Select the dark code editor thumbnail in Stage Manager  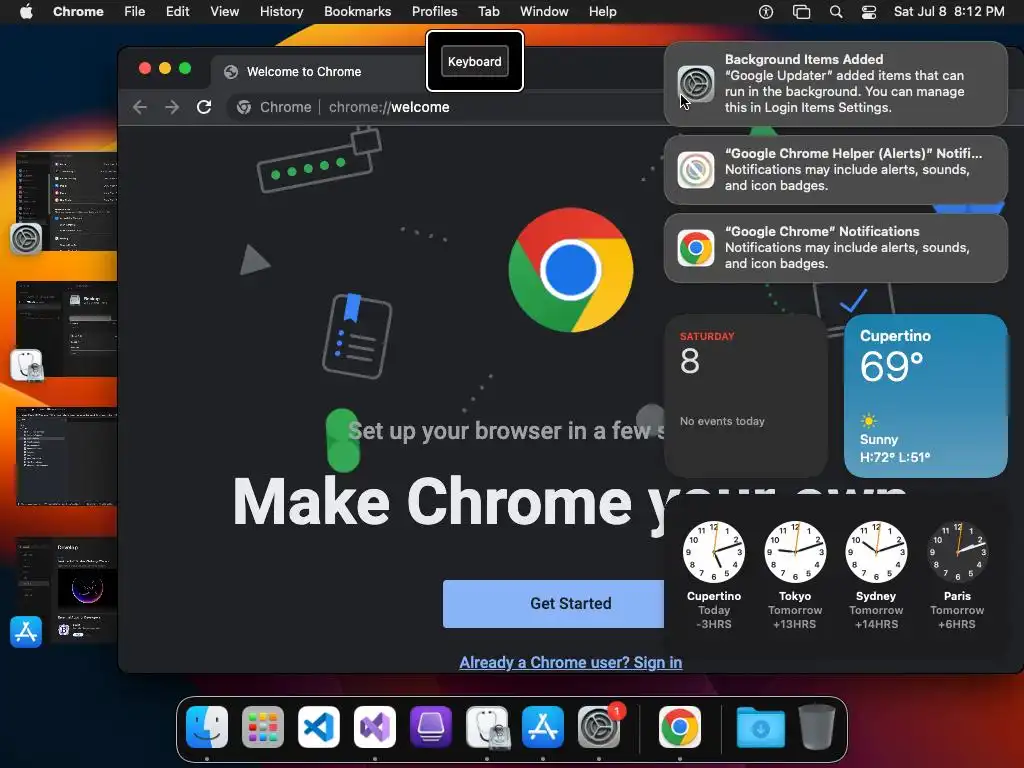click(x=67, y=456)
